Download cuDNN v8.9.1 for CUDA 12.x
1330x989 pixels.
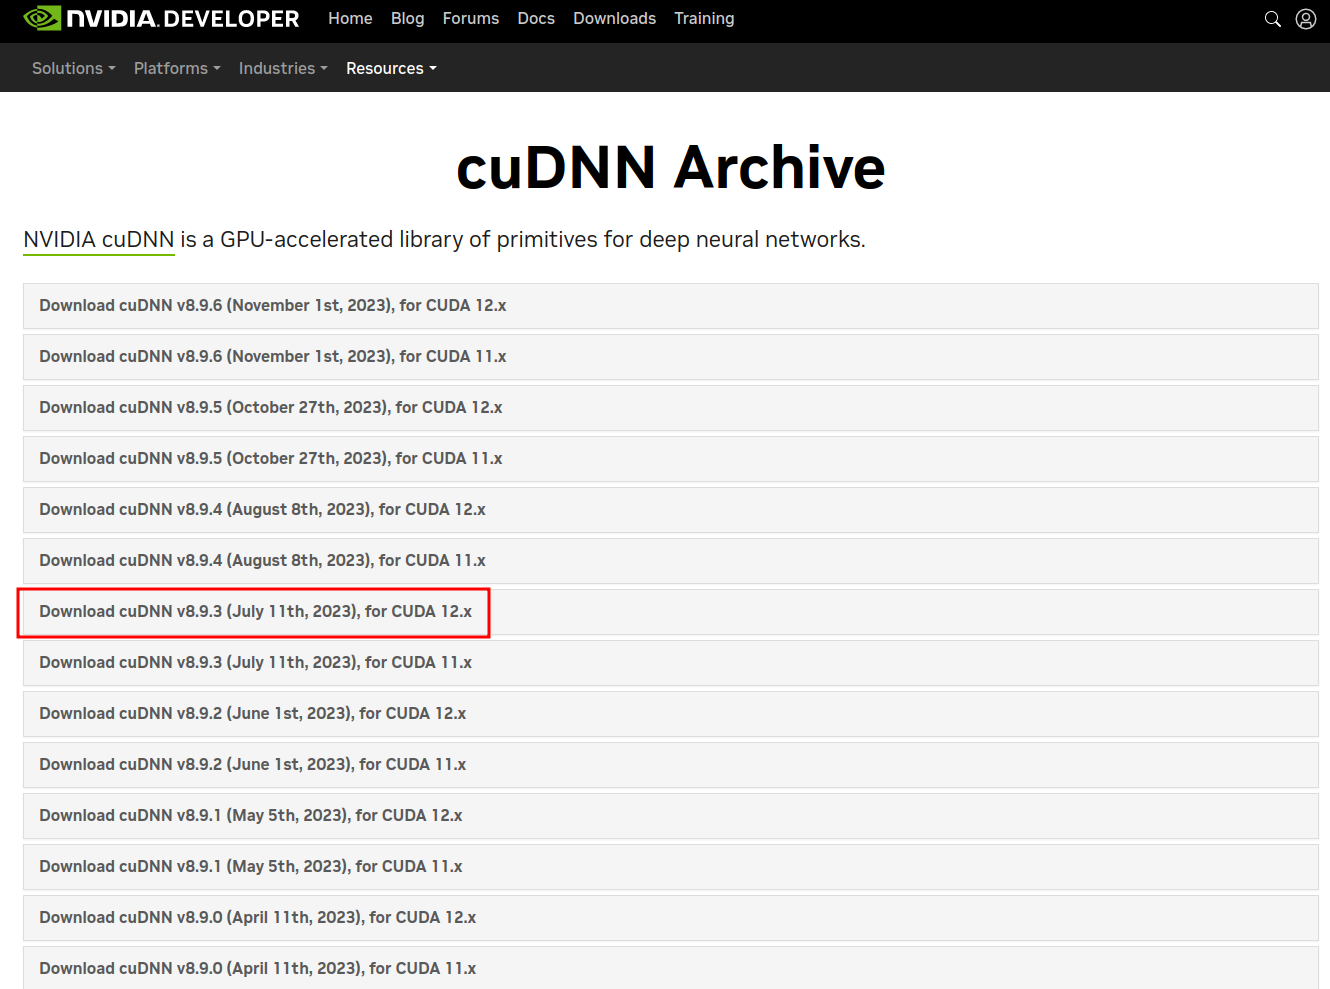click(x=250, y=815)
